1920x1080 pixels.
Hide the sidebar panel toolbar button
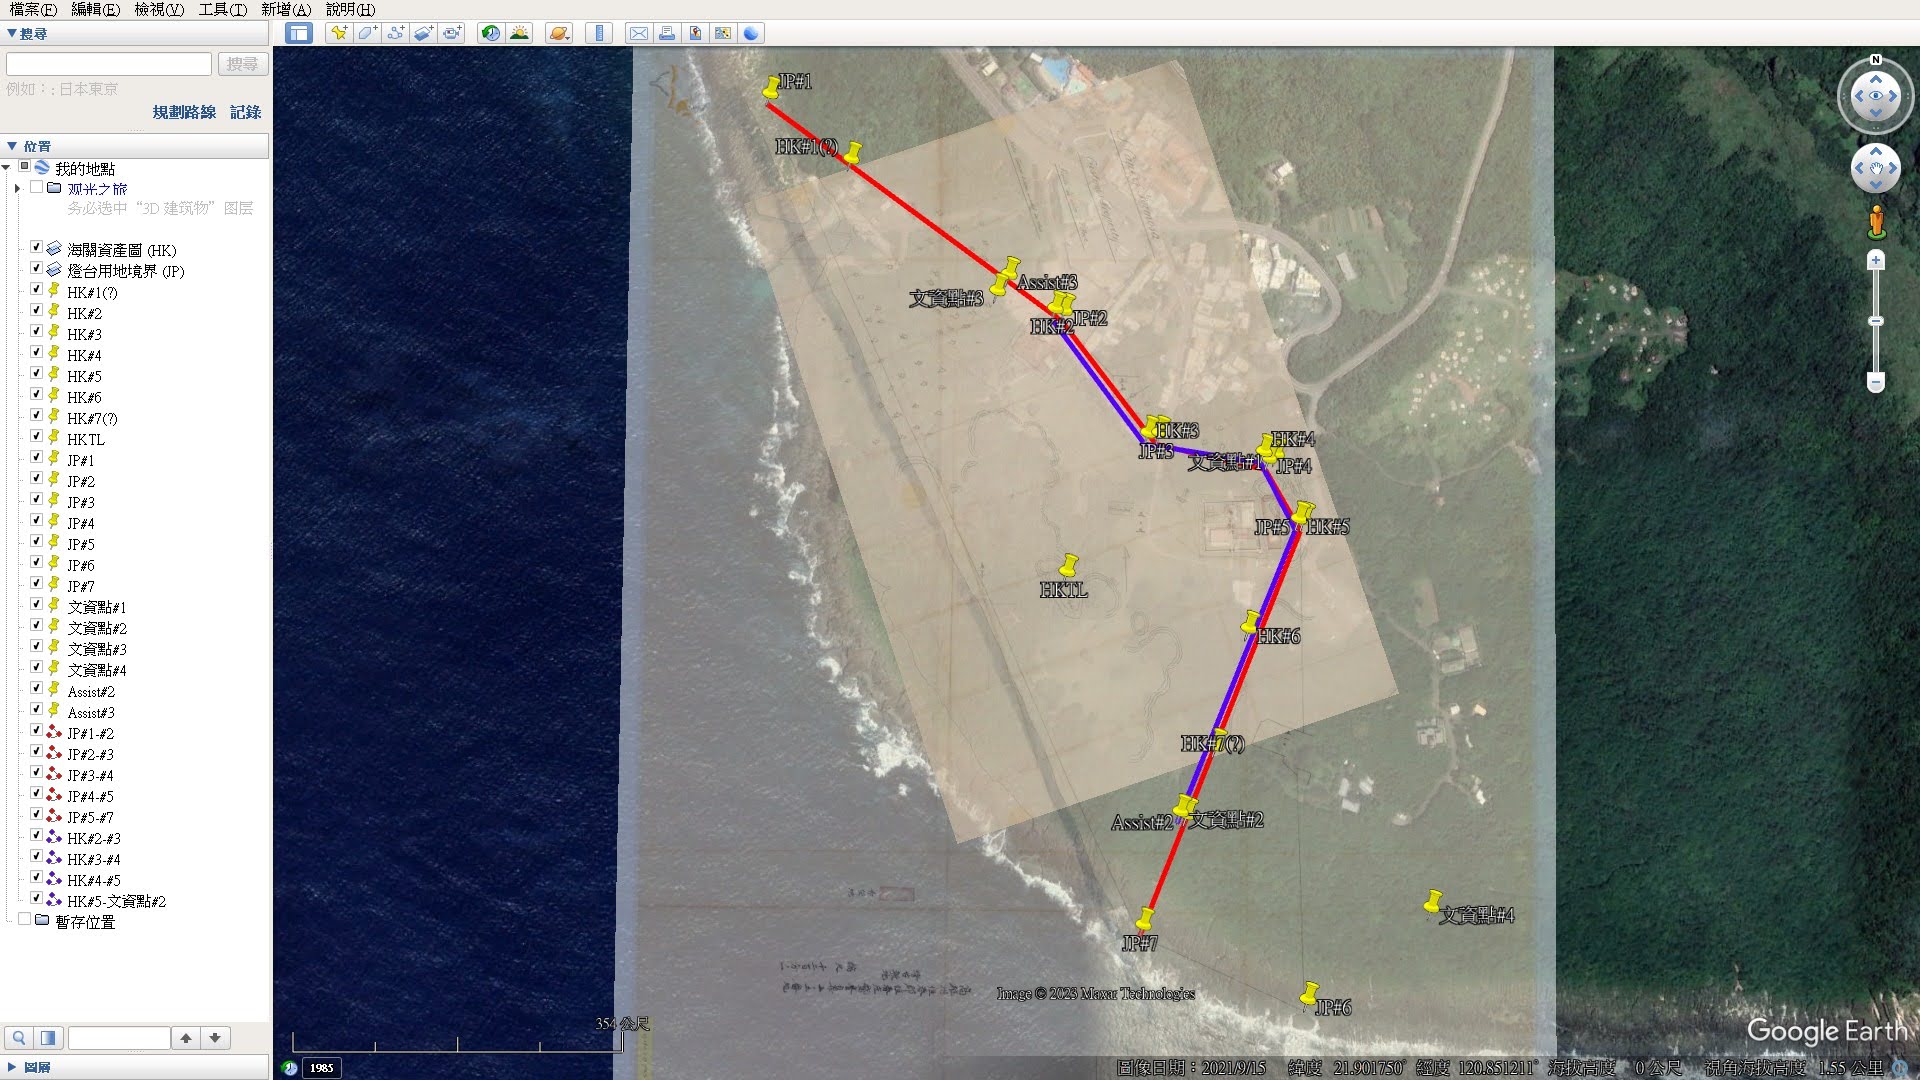pos(298,33)
